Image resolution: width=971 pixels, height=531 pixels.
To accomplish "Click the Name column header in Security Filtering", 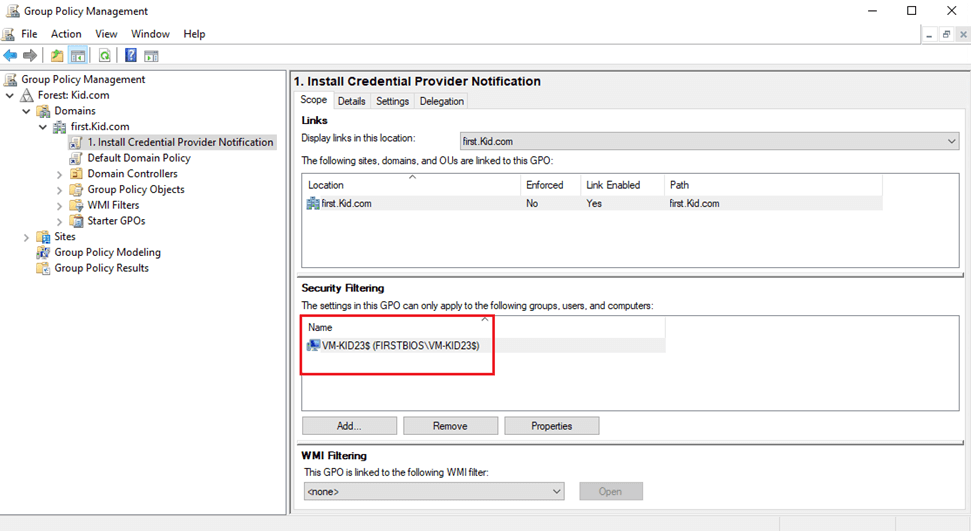I will (484, 327).
